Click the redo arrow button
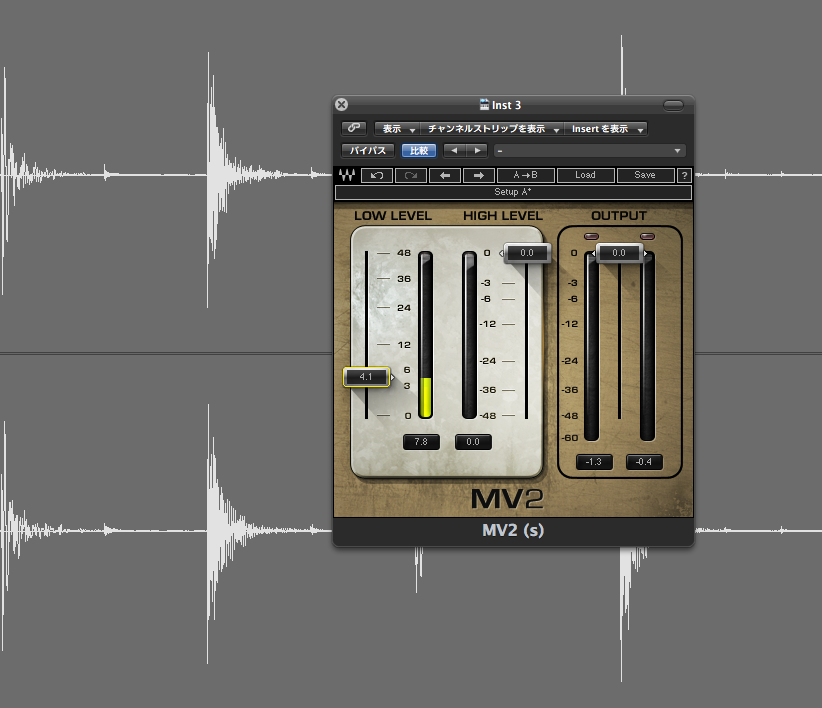Viewport: 822px width, 708px height. pos(411,175)
